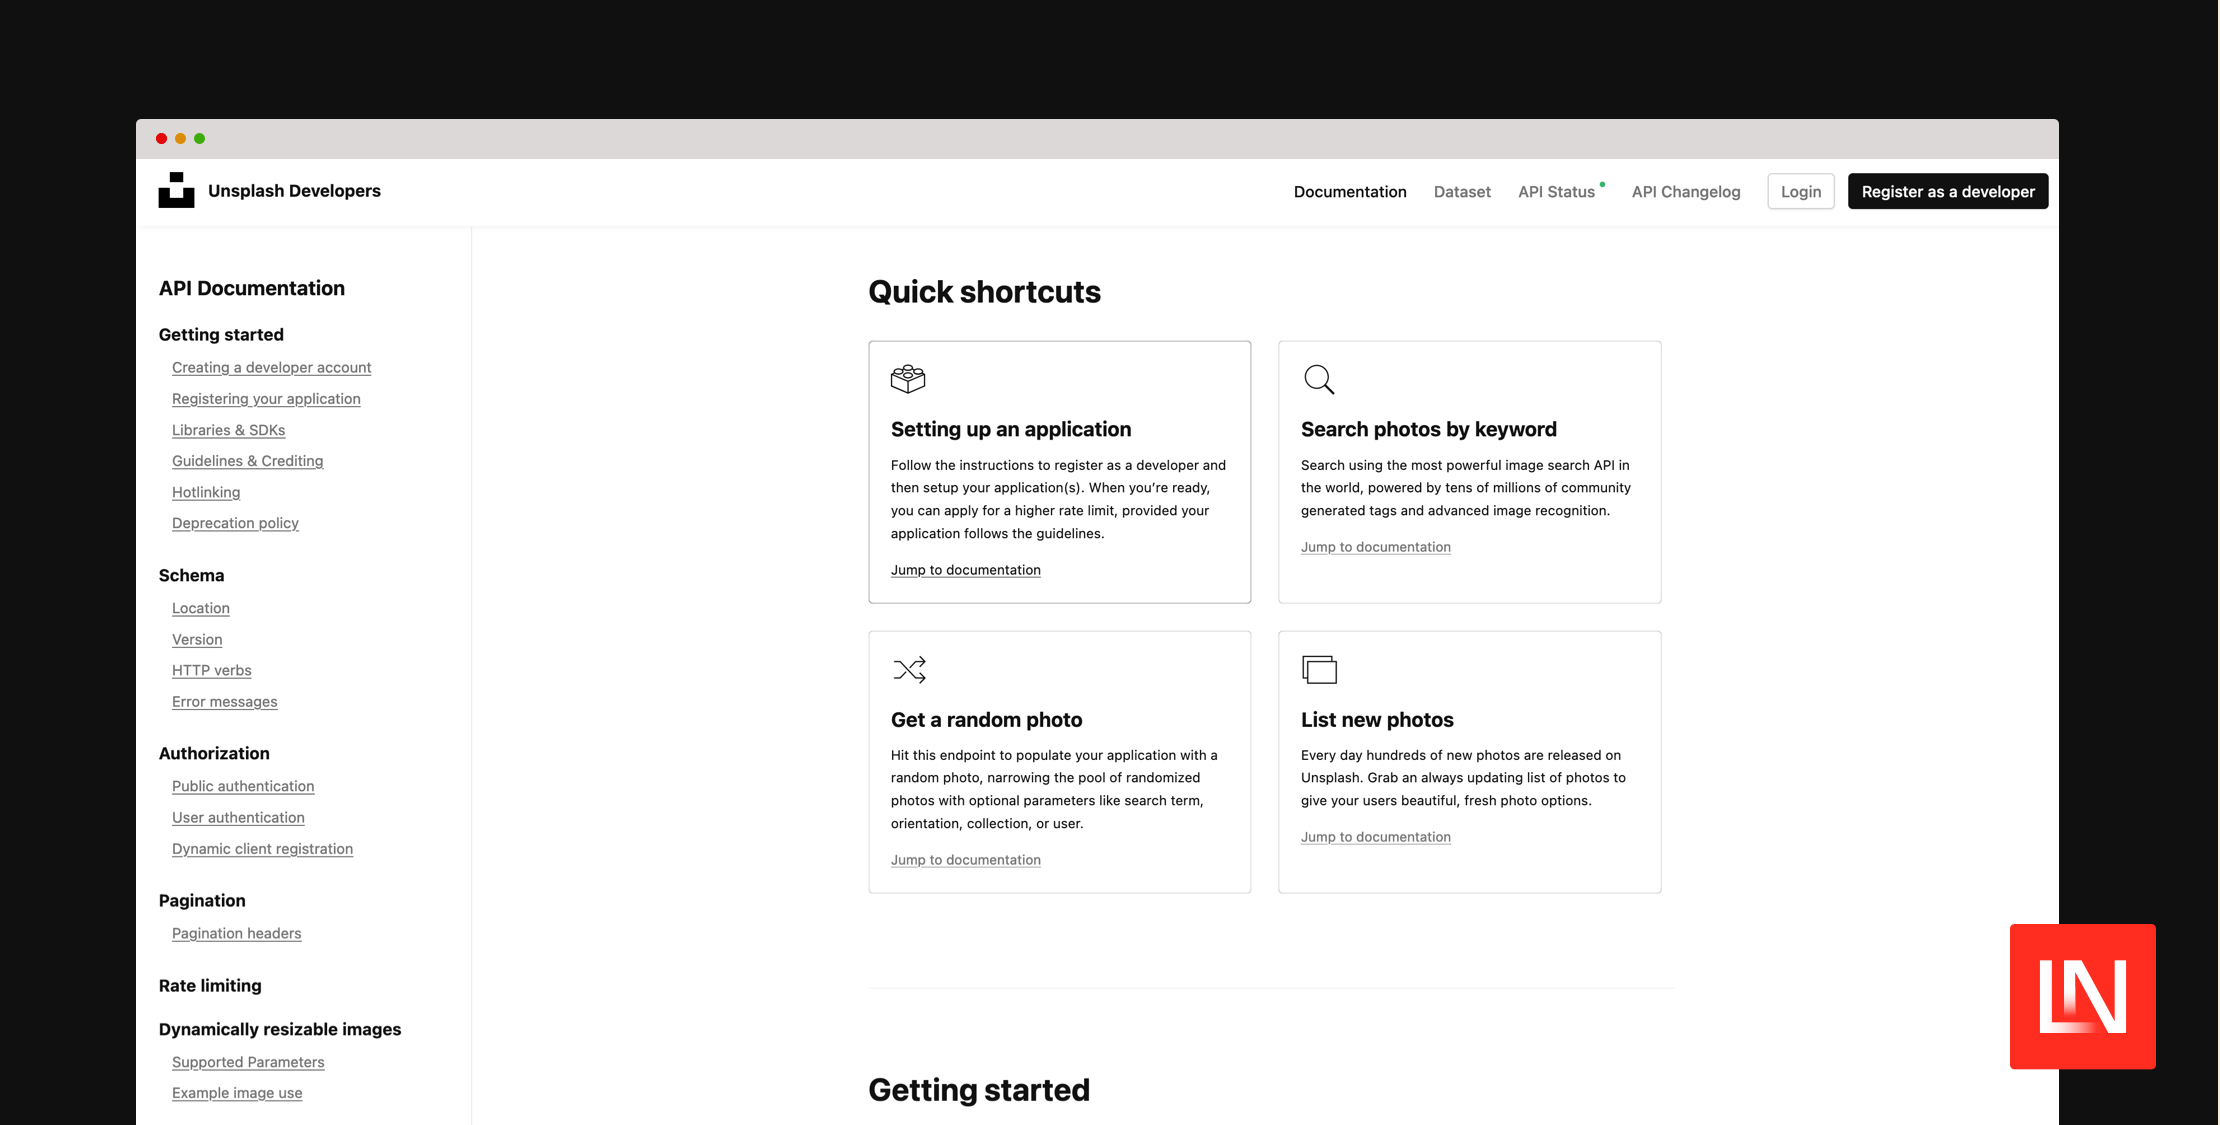
Task: Click the Login button
Action: pos(1800,189)
